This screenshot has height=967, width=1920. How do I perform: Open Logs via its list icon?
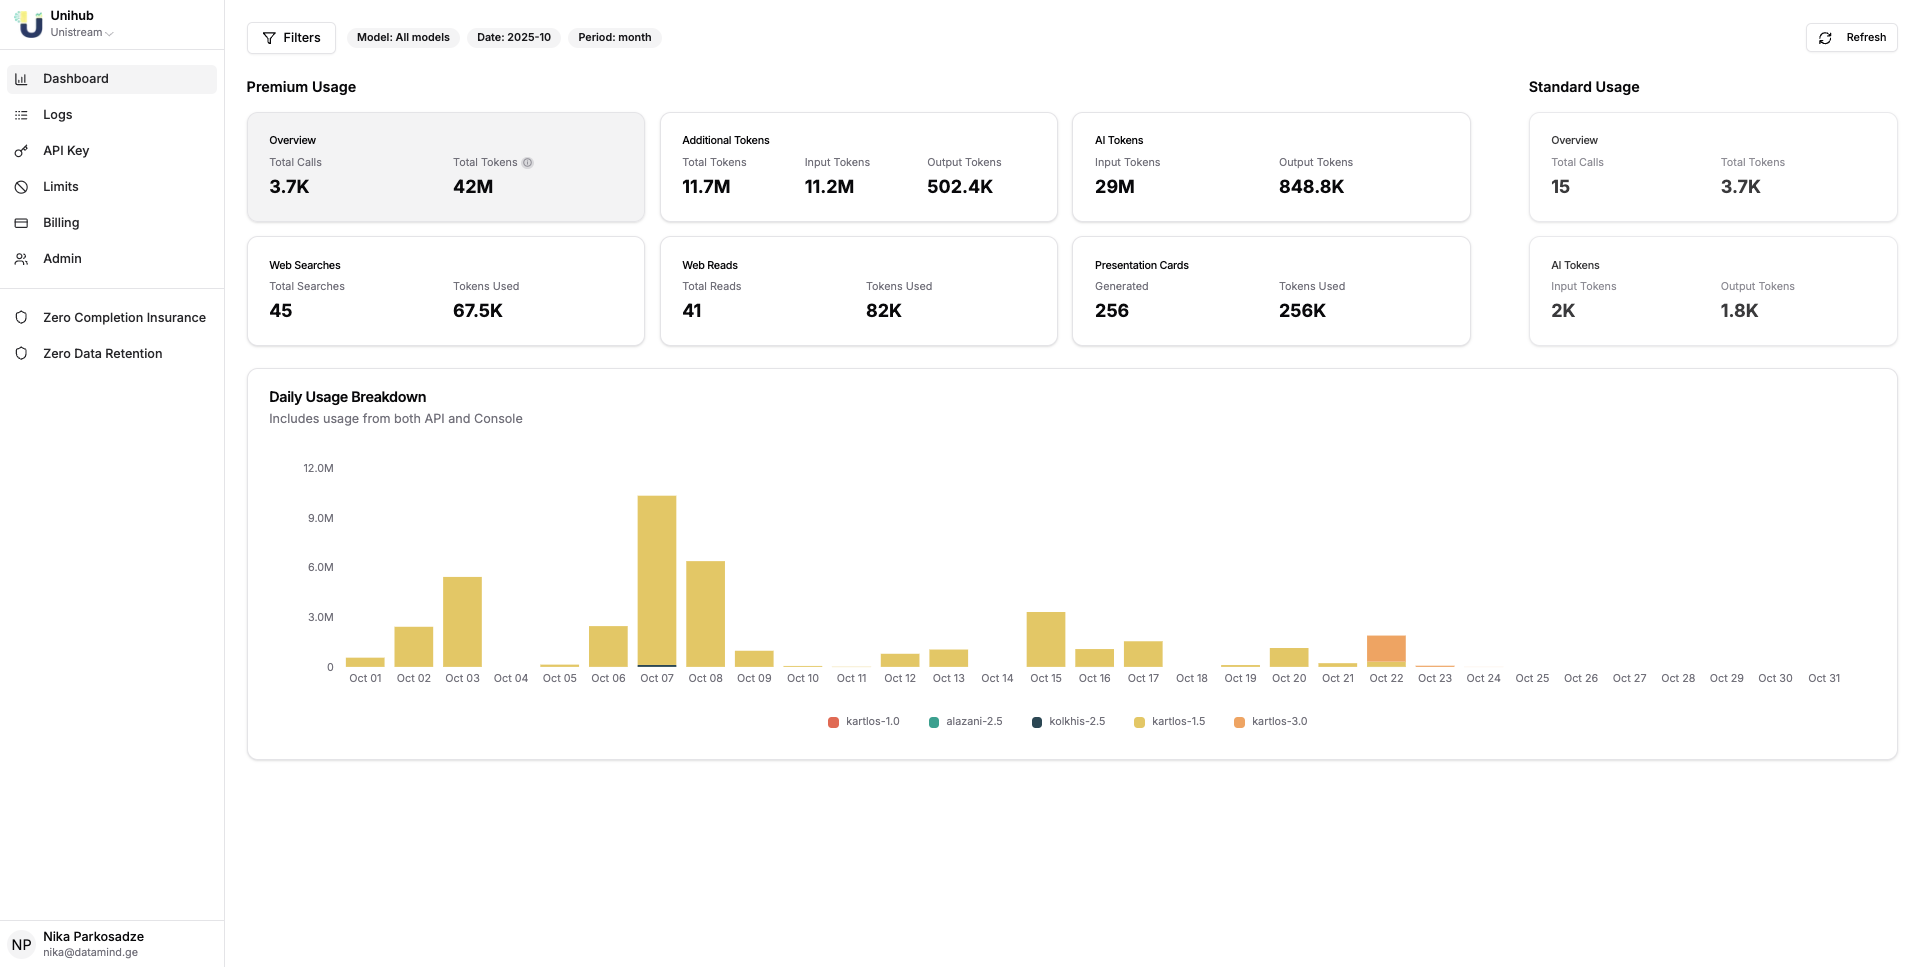coord(21,115)
